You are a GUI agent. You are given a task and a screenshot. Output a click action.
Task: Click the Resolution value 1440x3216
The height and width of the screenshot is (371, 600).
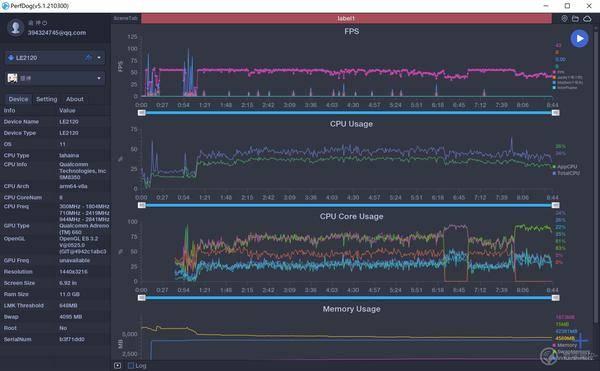(x=73, y=272)
